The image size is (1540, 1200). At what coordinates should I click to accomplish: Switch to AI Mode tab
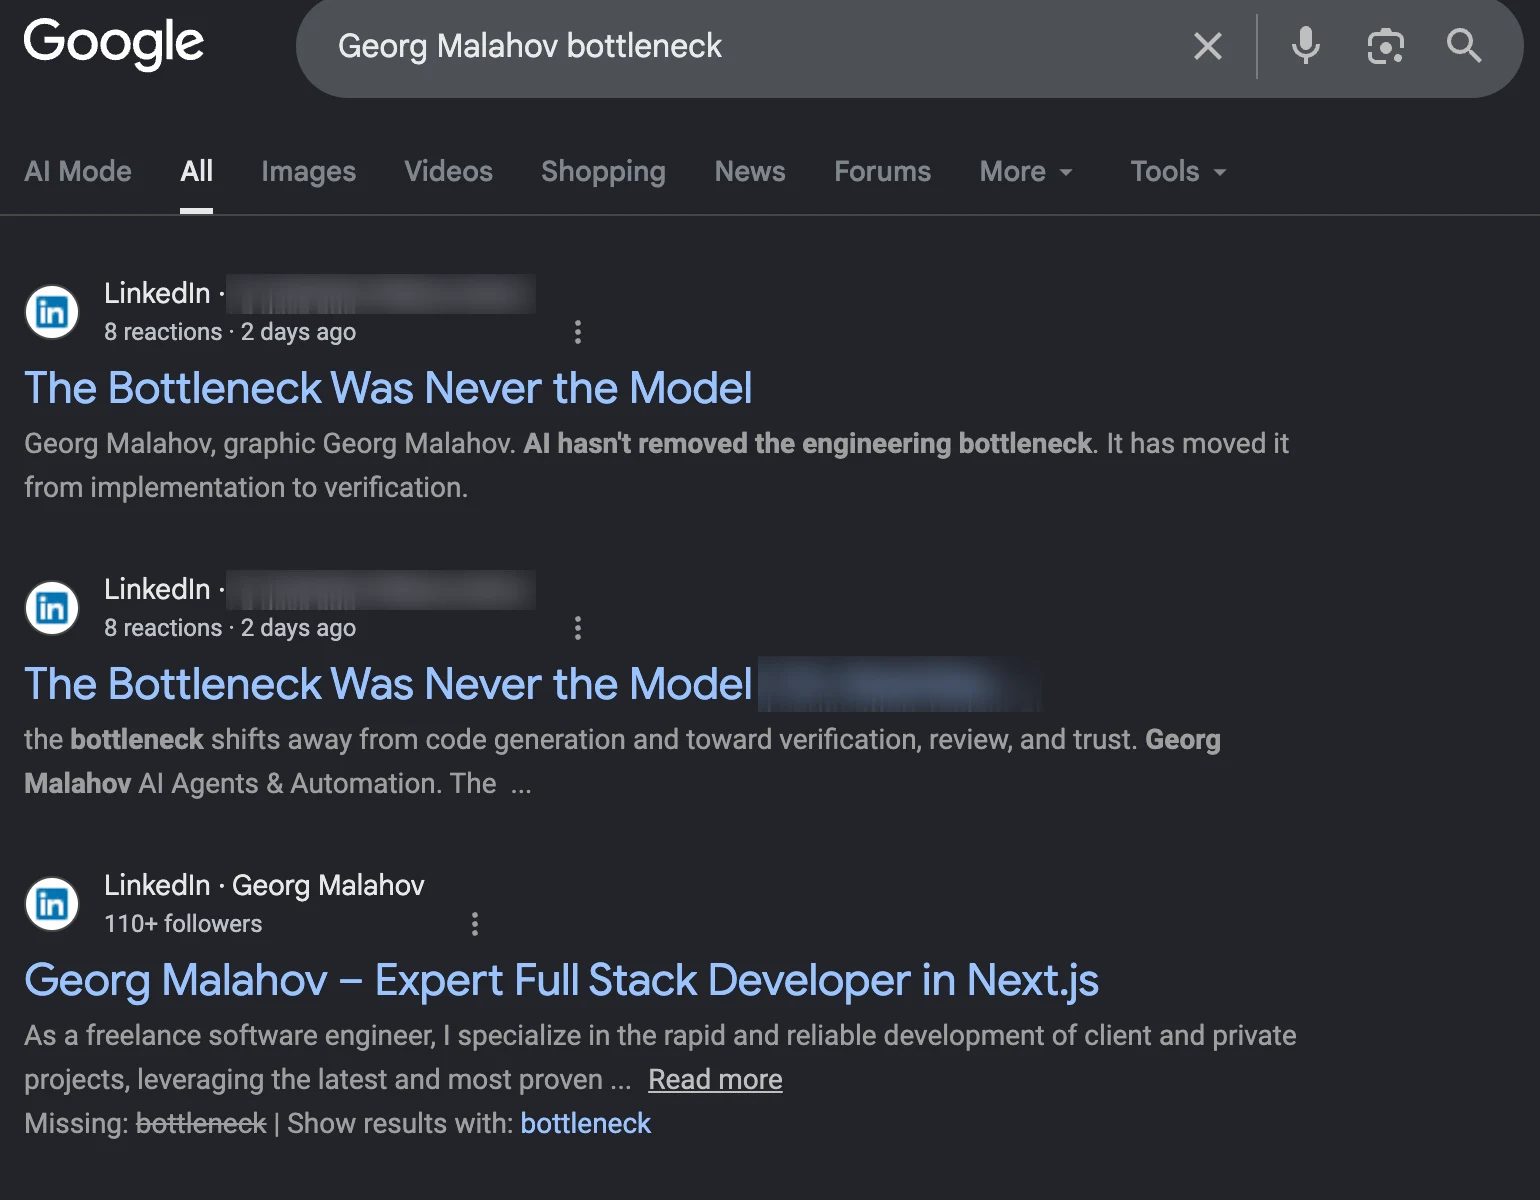tap(78, 171)
